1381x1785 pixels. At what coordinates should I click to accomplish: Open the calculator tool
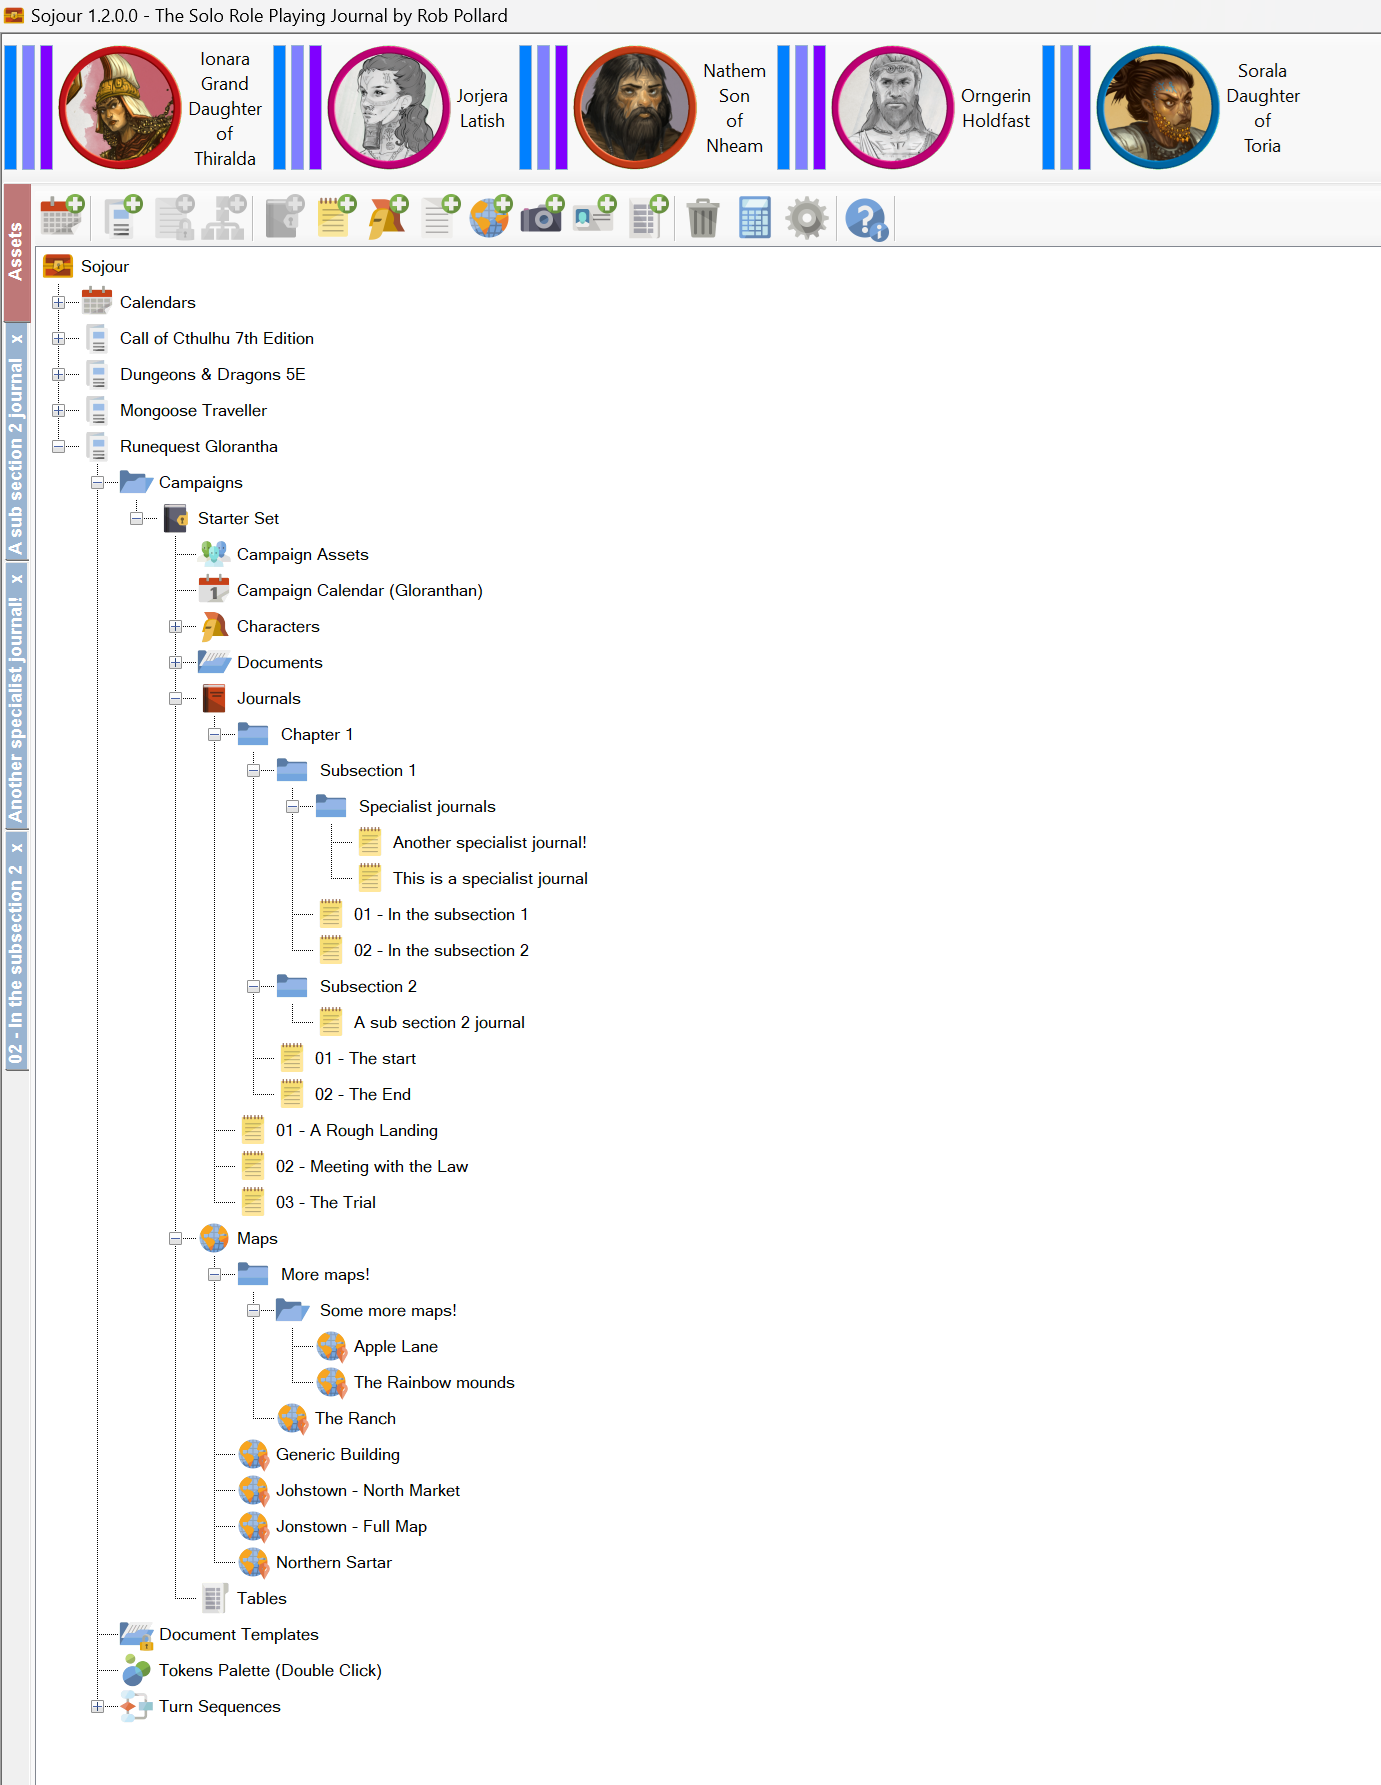point(755,218)
